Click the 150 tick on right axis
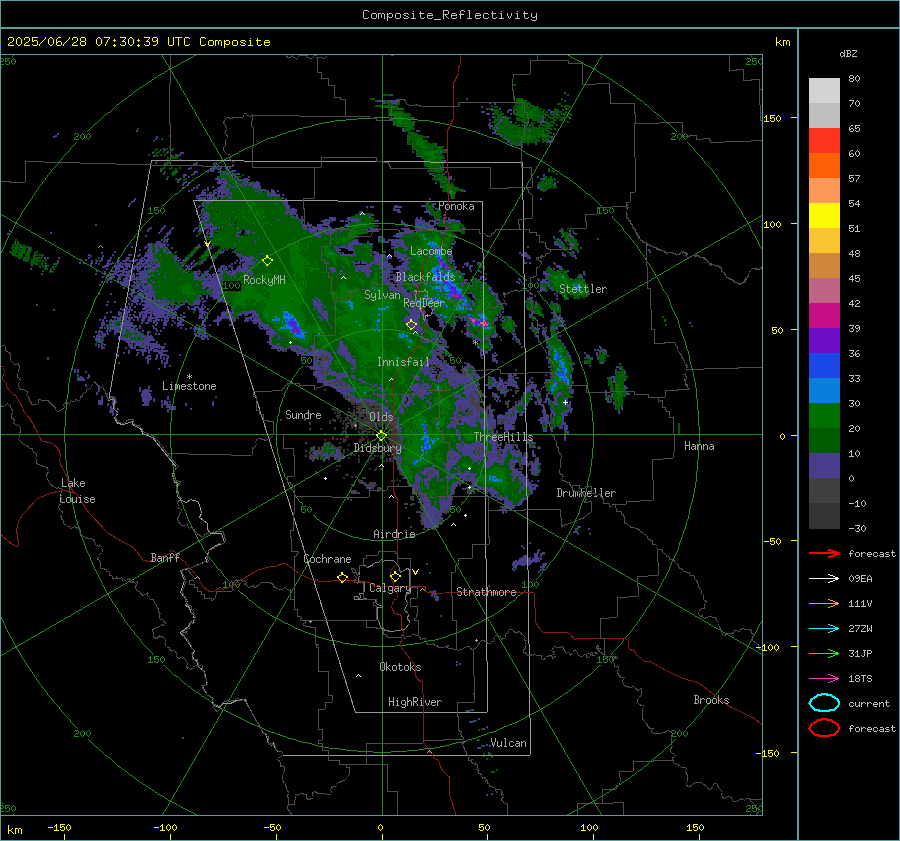The width and height of the screenshot is (900, 841). click(772, 118)
